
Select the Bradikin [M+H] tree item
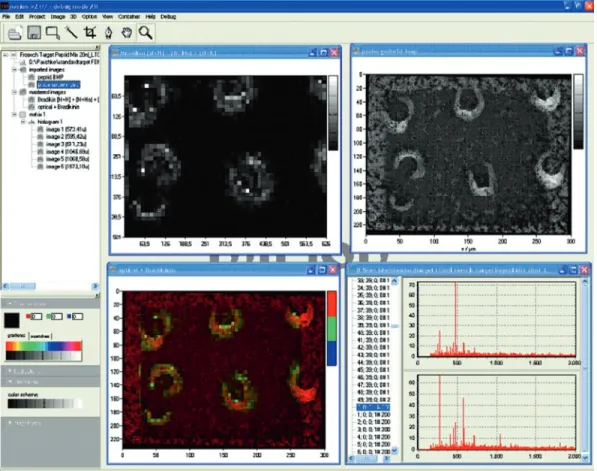(x=68, y=99)
